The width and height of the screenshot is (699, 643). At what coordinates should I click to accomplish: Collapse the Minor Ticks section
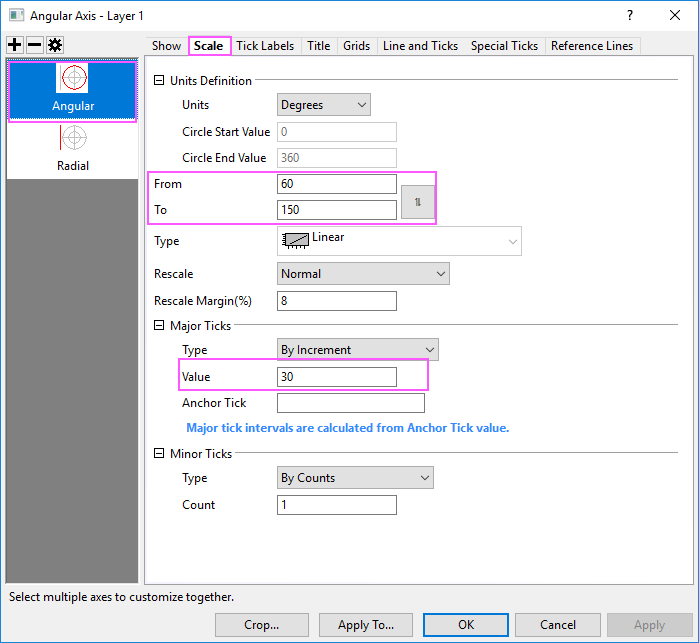[160, 454]
